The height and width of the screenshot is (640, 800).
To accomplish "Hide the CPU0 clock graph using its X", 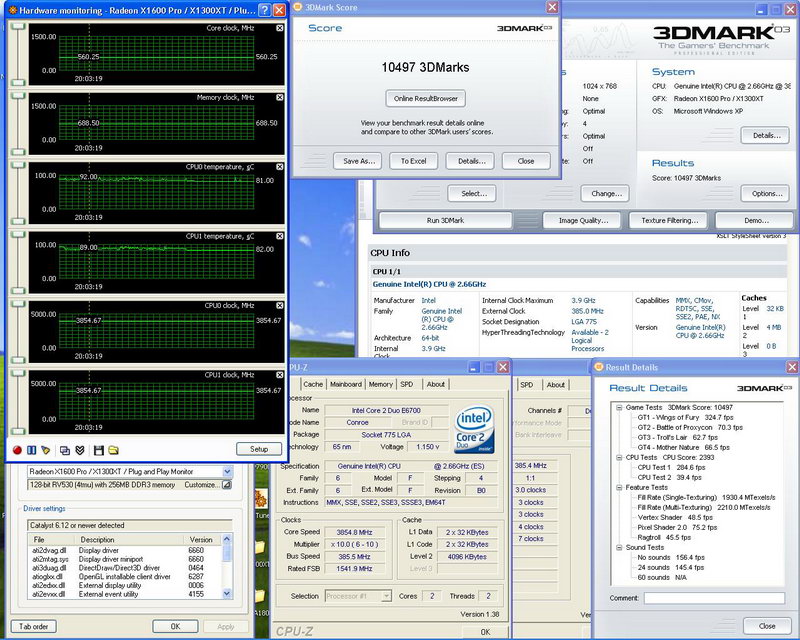I will 280,306.
